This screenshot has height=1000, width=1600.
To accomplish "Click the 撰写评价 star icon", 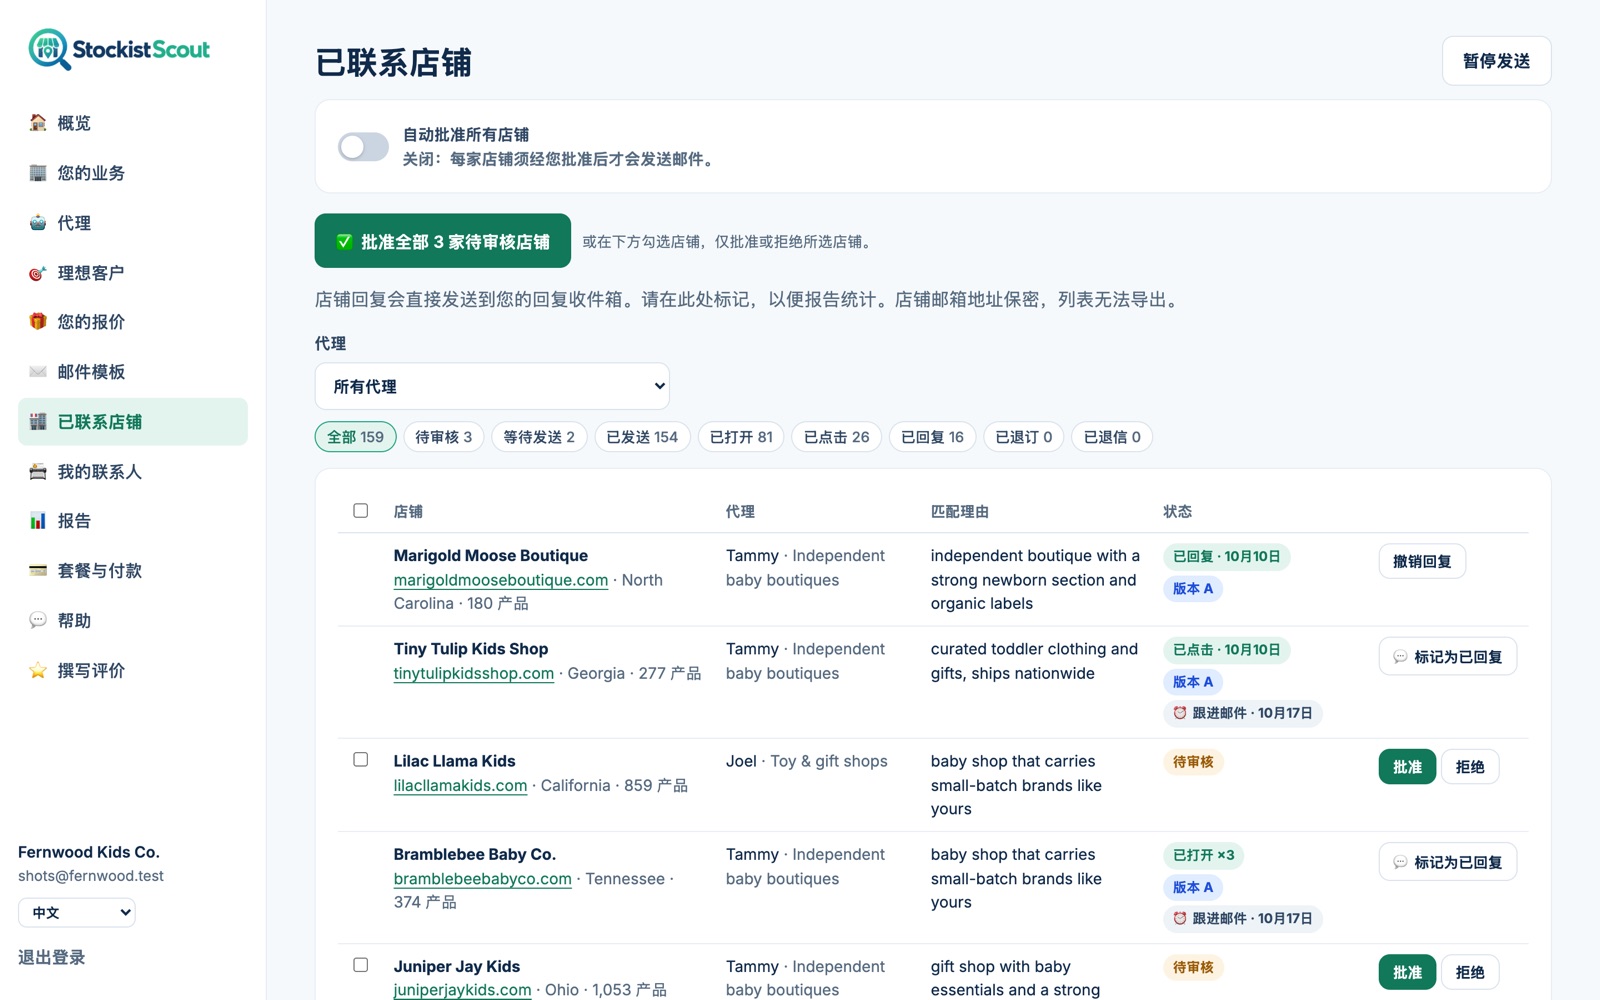I will point(38,671).
